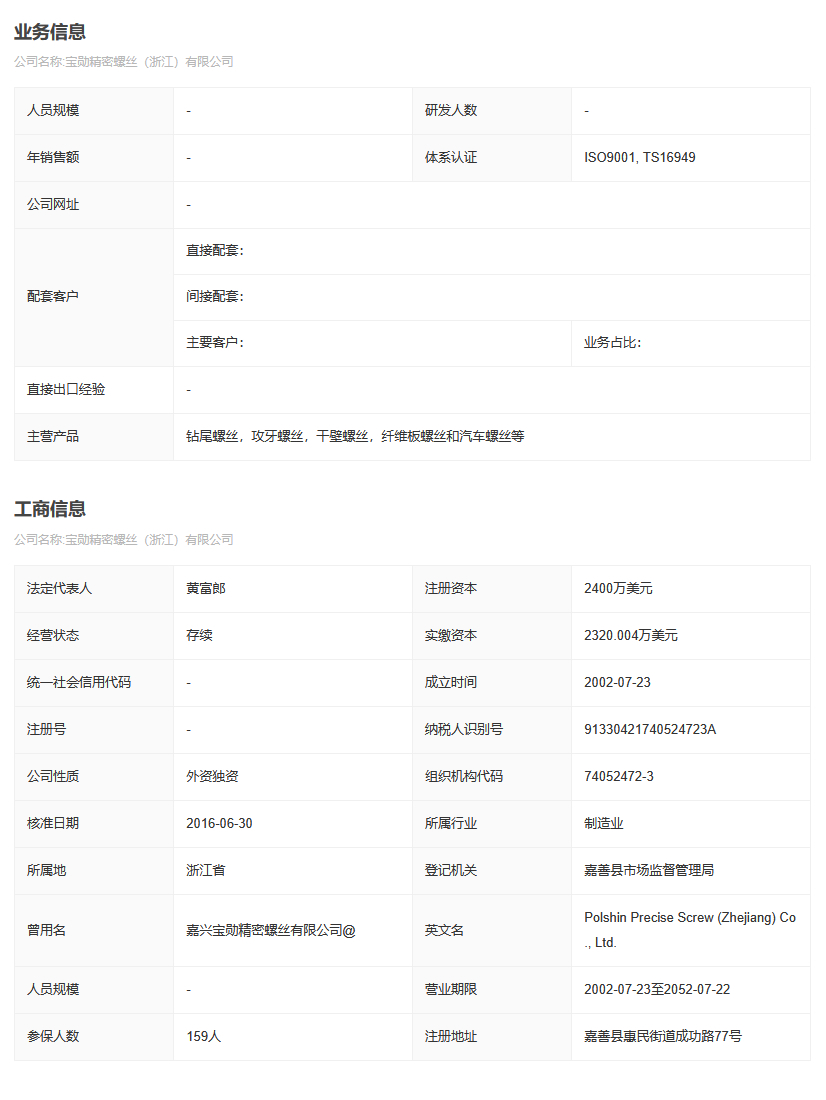Select the region value 浙江省
Screen dimensions: 826x1100
[206, 871]
